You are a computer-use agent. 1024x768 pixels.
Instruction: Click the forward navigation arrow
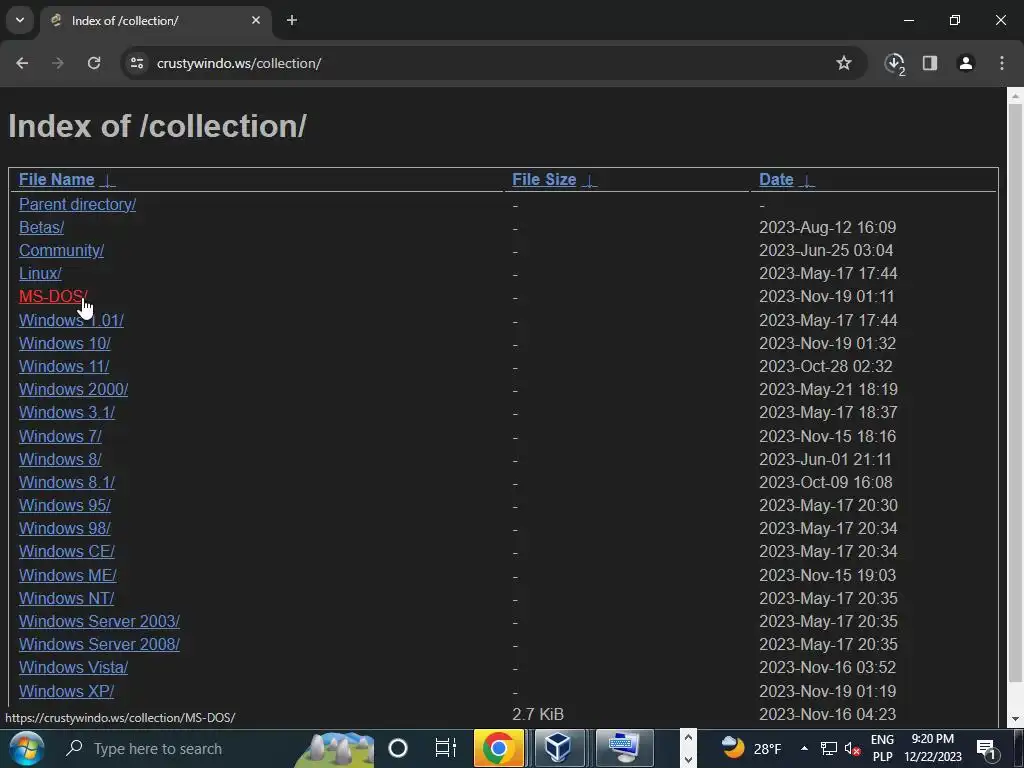pos(58,63)
